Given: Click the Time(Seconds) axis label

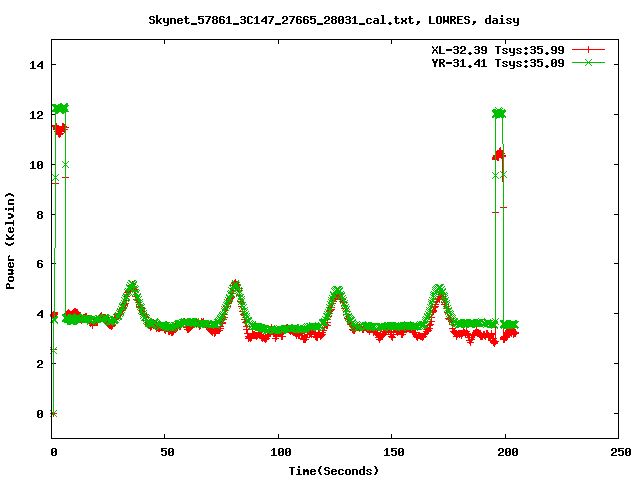Looking at the screenshot, I should pos(333,471).
